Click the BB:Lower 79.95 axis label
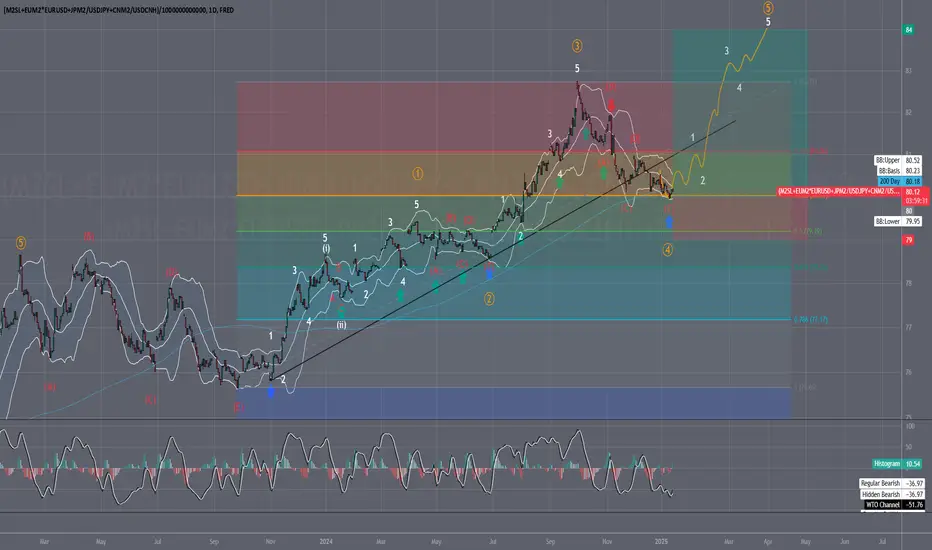The width and height of the screenshot is (932, 550). (898, 221)
